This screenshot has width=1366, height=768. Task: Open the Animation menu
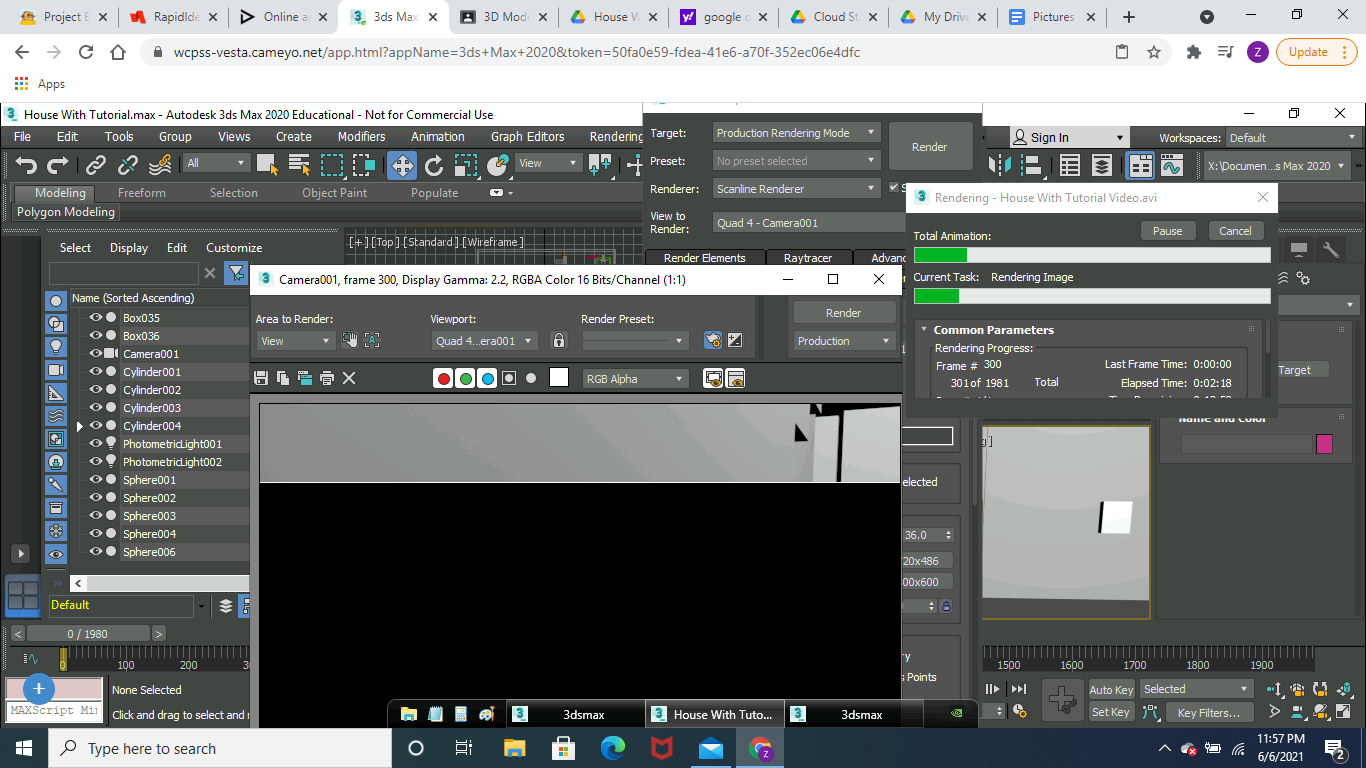tap(438, 137)
